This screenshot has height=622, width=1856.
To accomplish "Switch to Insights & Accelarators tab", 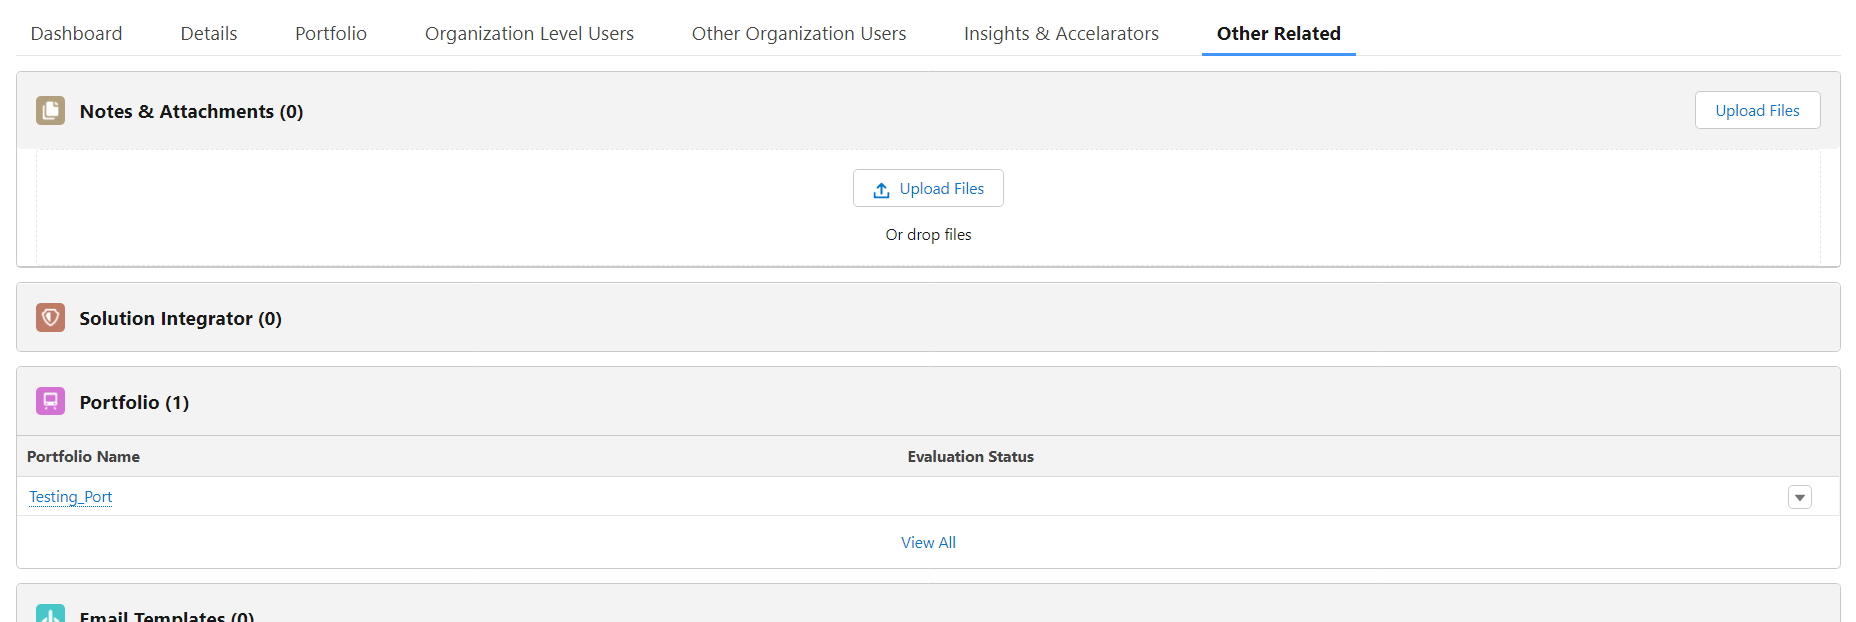I will [x=1061, y=34].
